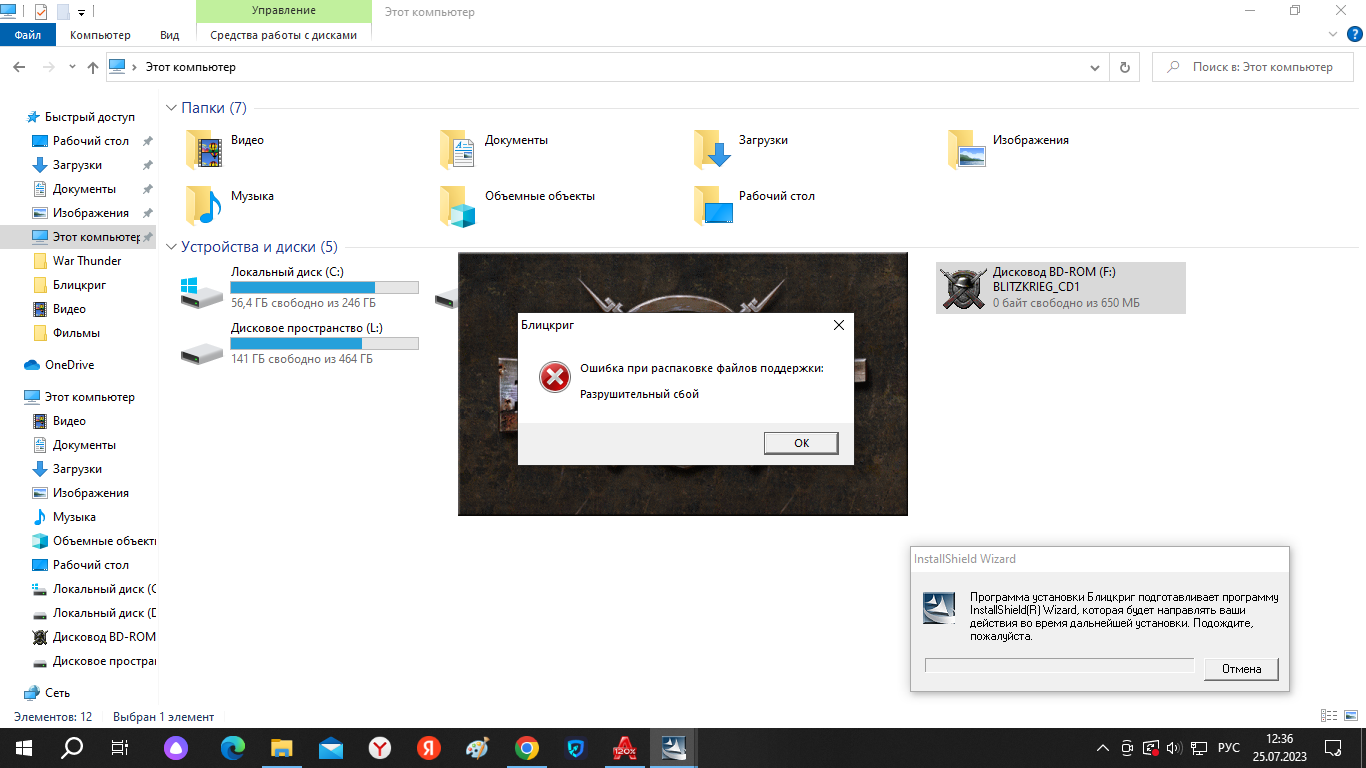Viewport: 1366px width, 768px height.
Task: Open the Изображения folder in Папки group
Action: [1008, 148]
